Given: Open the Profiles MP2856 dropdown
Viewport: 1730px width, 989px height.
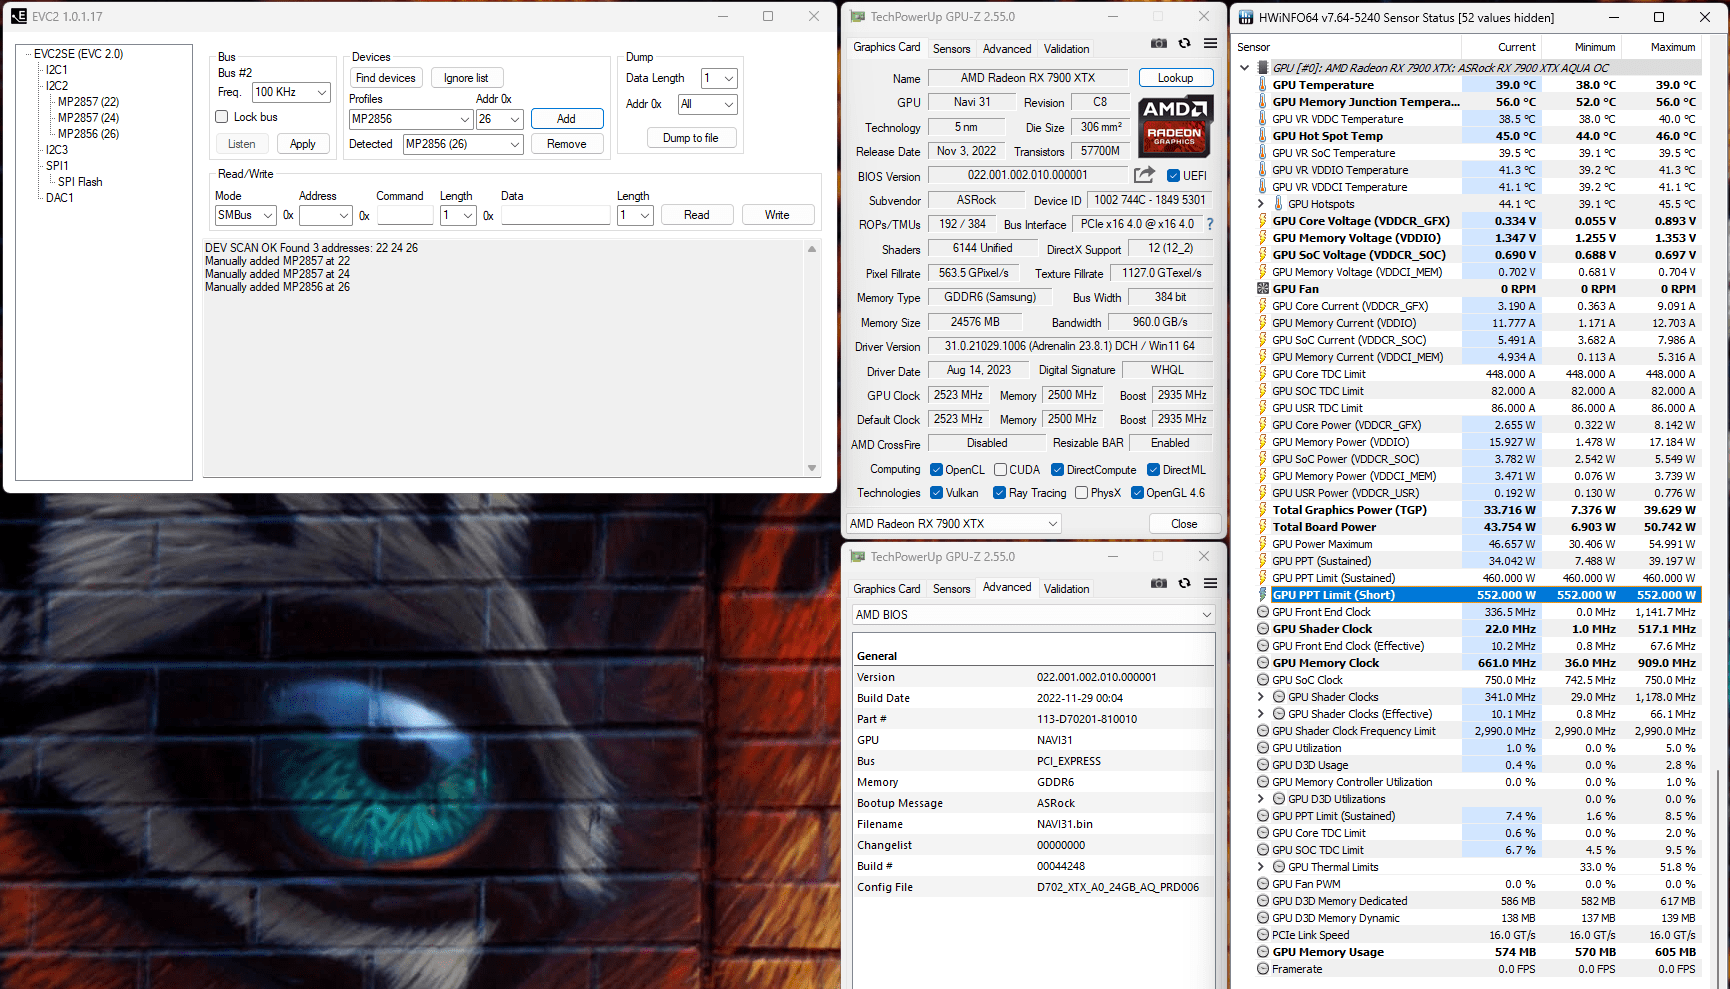Looking at the screenshot, I should tap(410, 119).
